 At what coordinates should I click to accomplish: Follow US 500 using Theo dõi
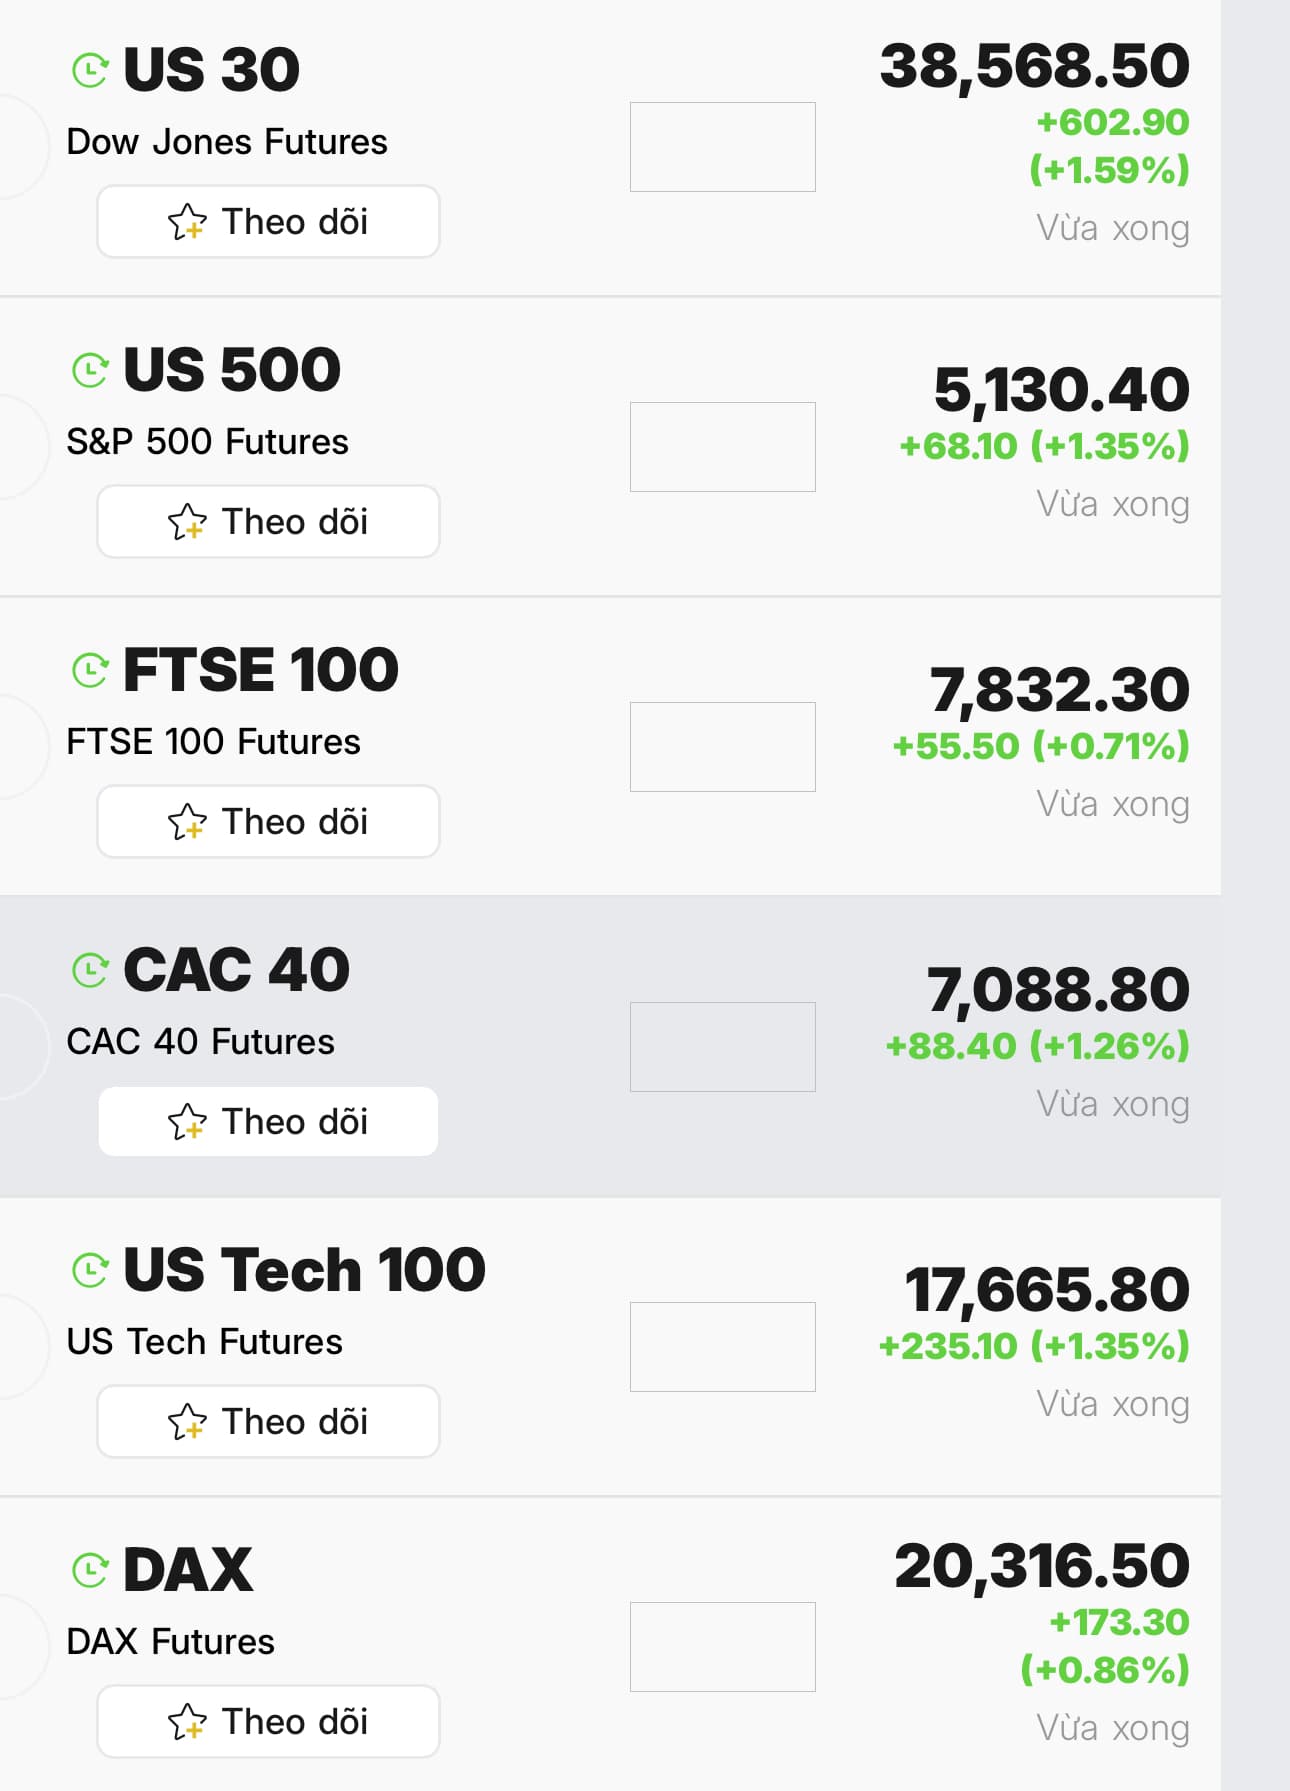pyautogui.click(x=268, y=522)
